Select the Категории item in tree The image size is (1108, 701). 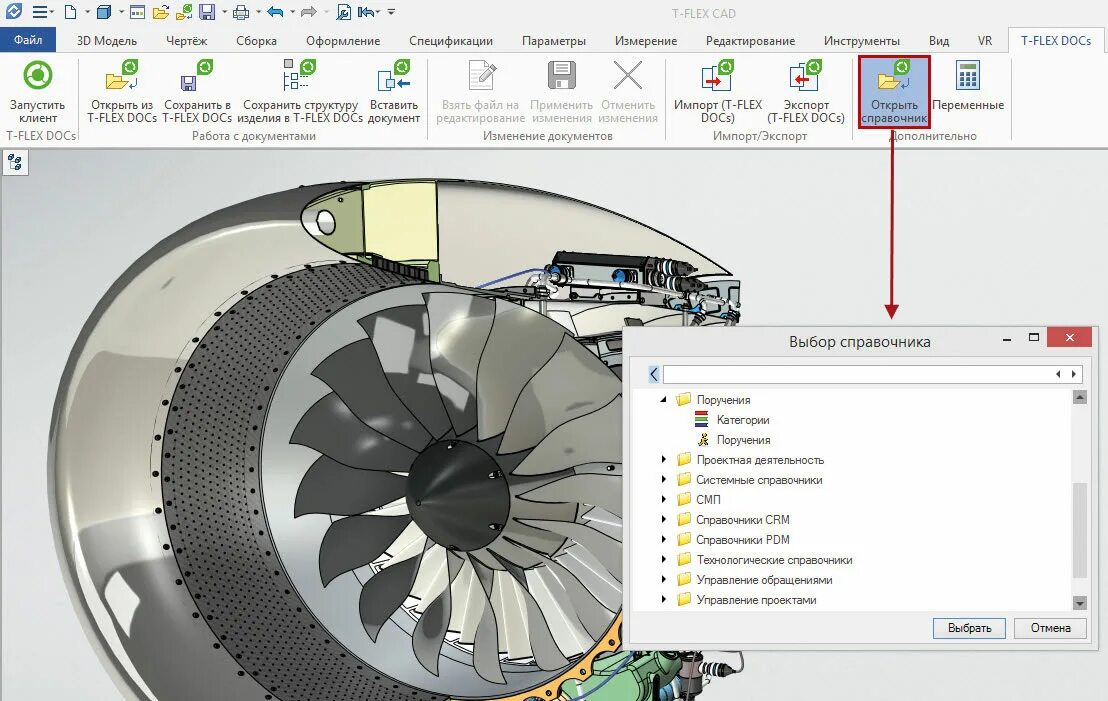(x=743, y=420)
